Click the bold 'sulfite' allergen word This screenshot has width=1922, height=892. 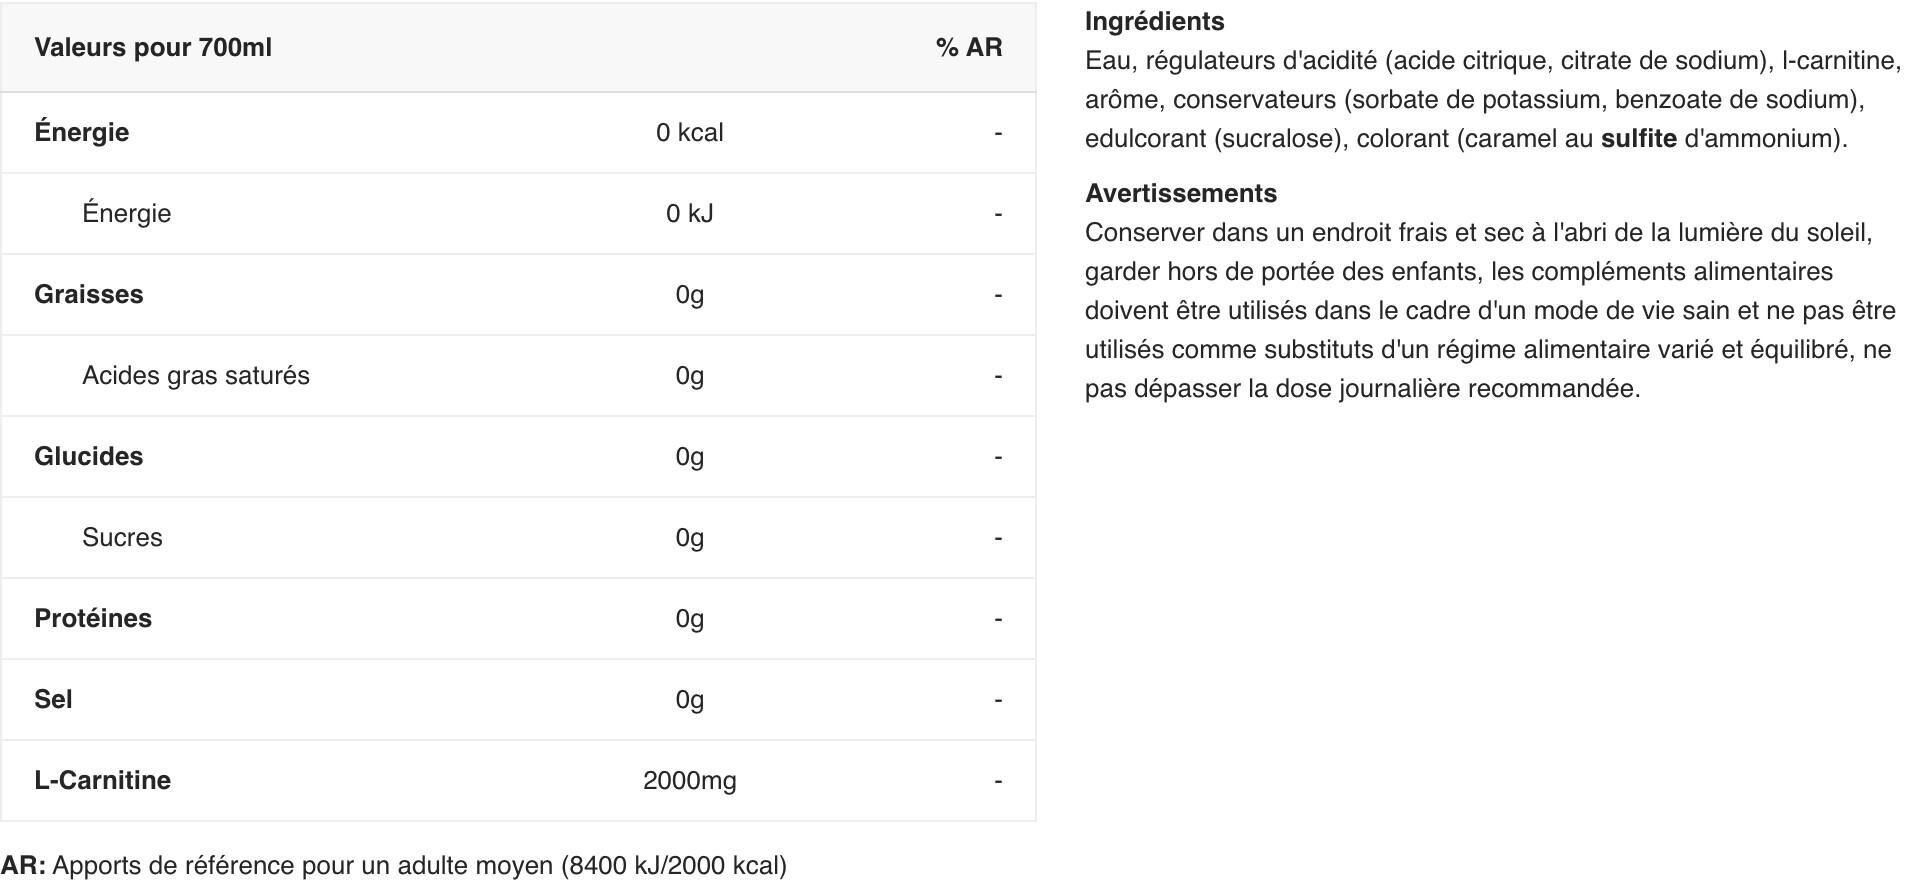(x=1639, y=138)
